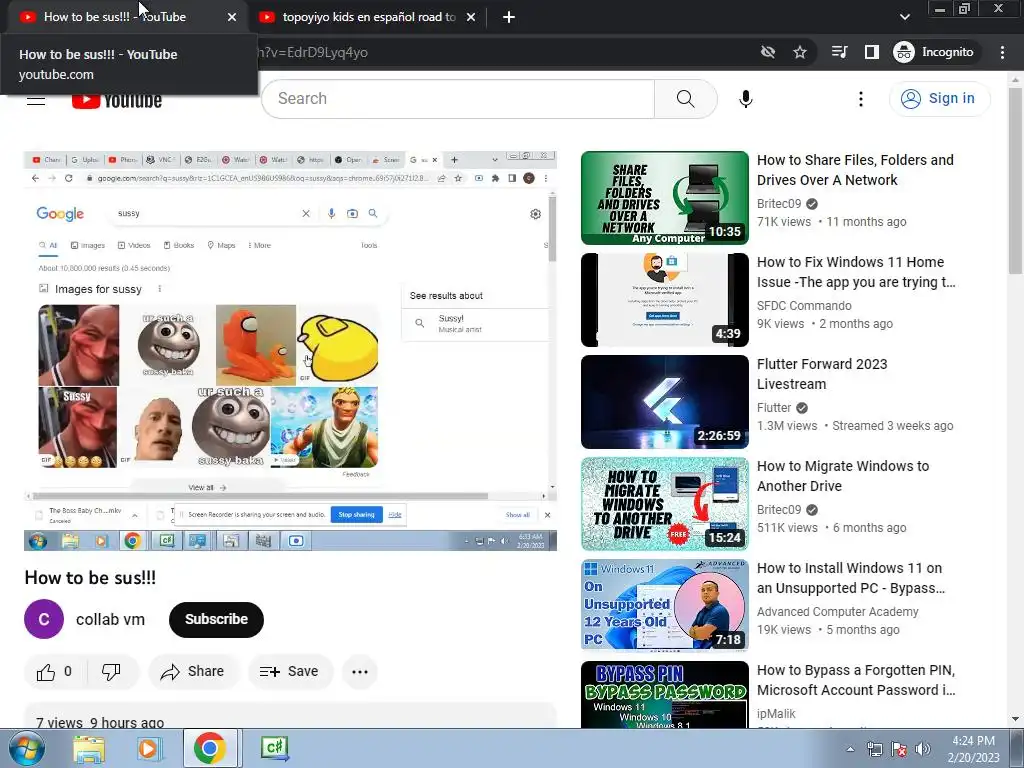Image resolution: width=1024 pixels, height=768 pixels.
Task: Click the YouTube logo
Action: pos(117,101)
